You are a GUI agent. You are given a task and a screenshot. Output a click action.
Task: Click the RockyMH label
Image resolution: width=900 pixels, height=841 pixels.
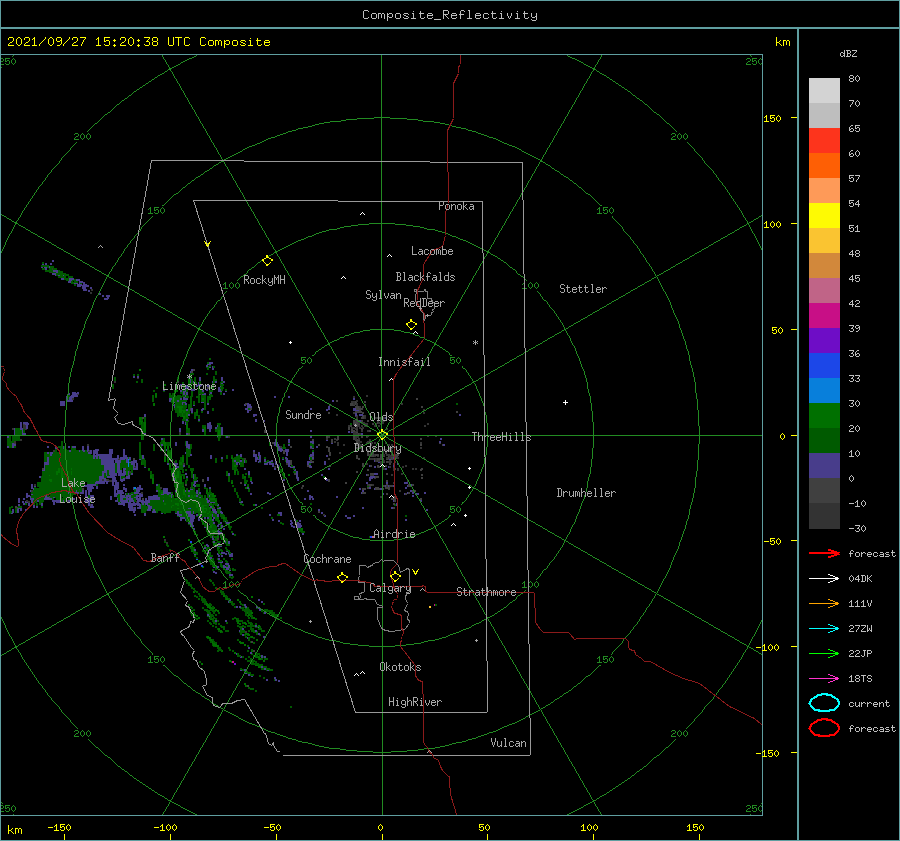click(264, 280)
